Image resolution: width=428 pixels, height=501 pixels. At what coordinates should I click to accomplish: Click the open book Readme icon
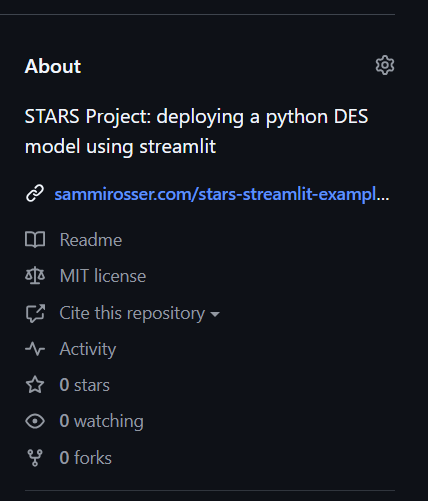(x=35, y=240)
